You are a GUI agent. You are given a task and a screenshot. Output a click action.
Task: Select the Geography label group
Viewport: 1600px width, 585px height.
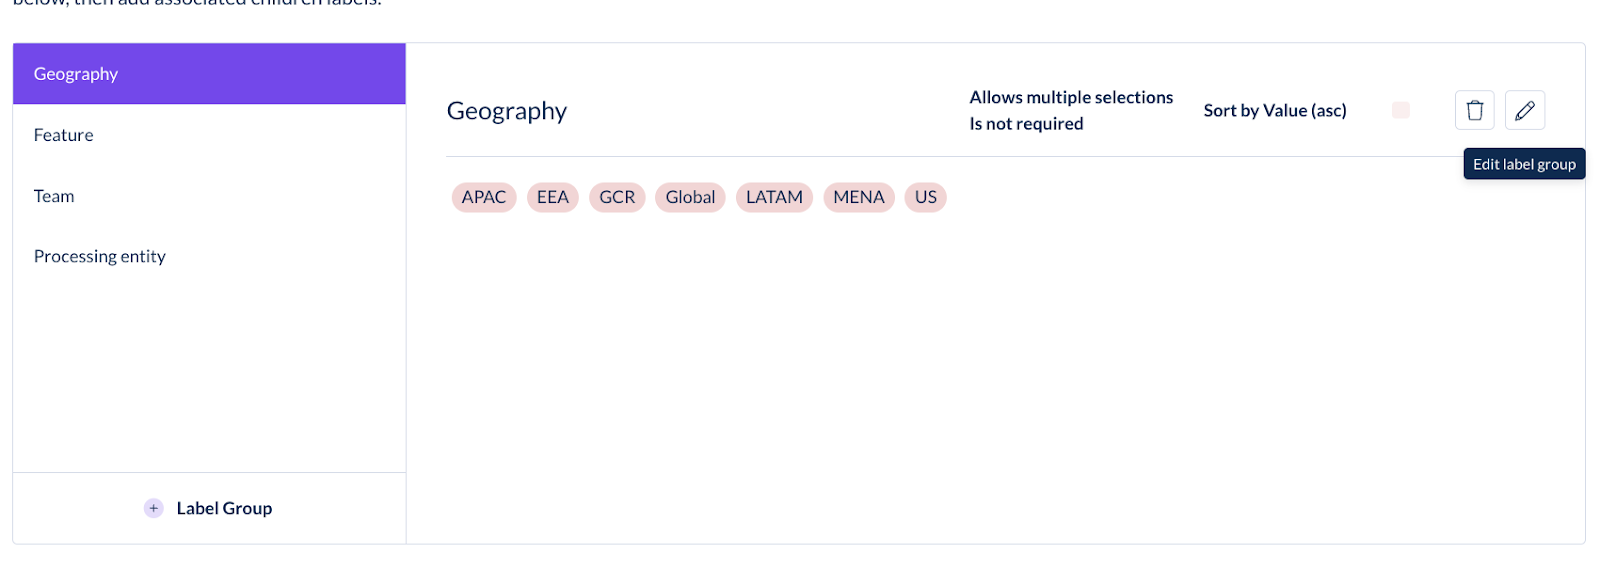pyautogui.click(x=209, y=74)
